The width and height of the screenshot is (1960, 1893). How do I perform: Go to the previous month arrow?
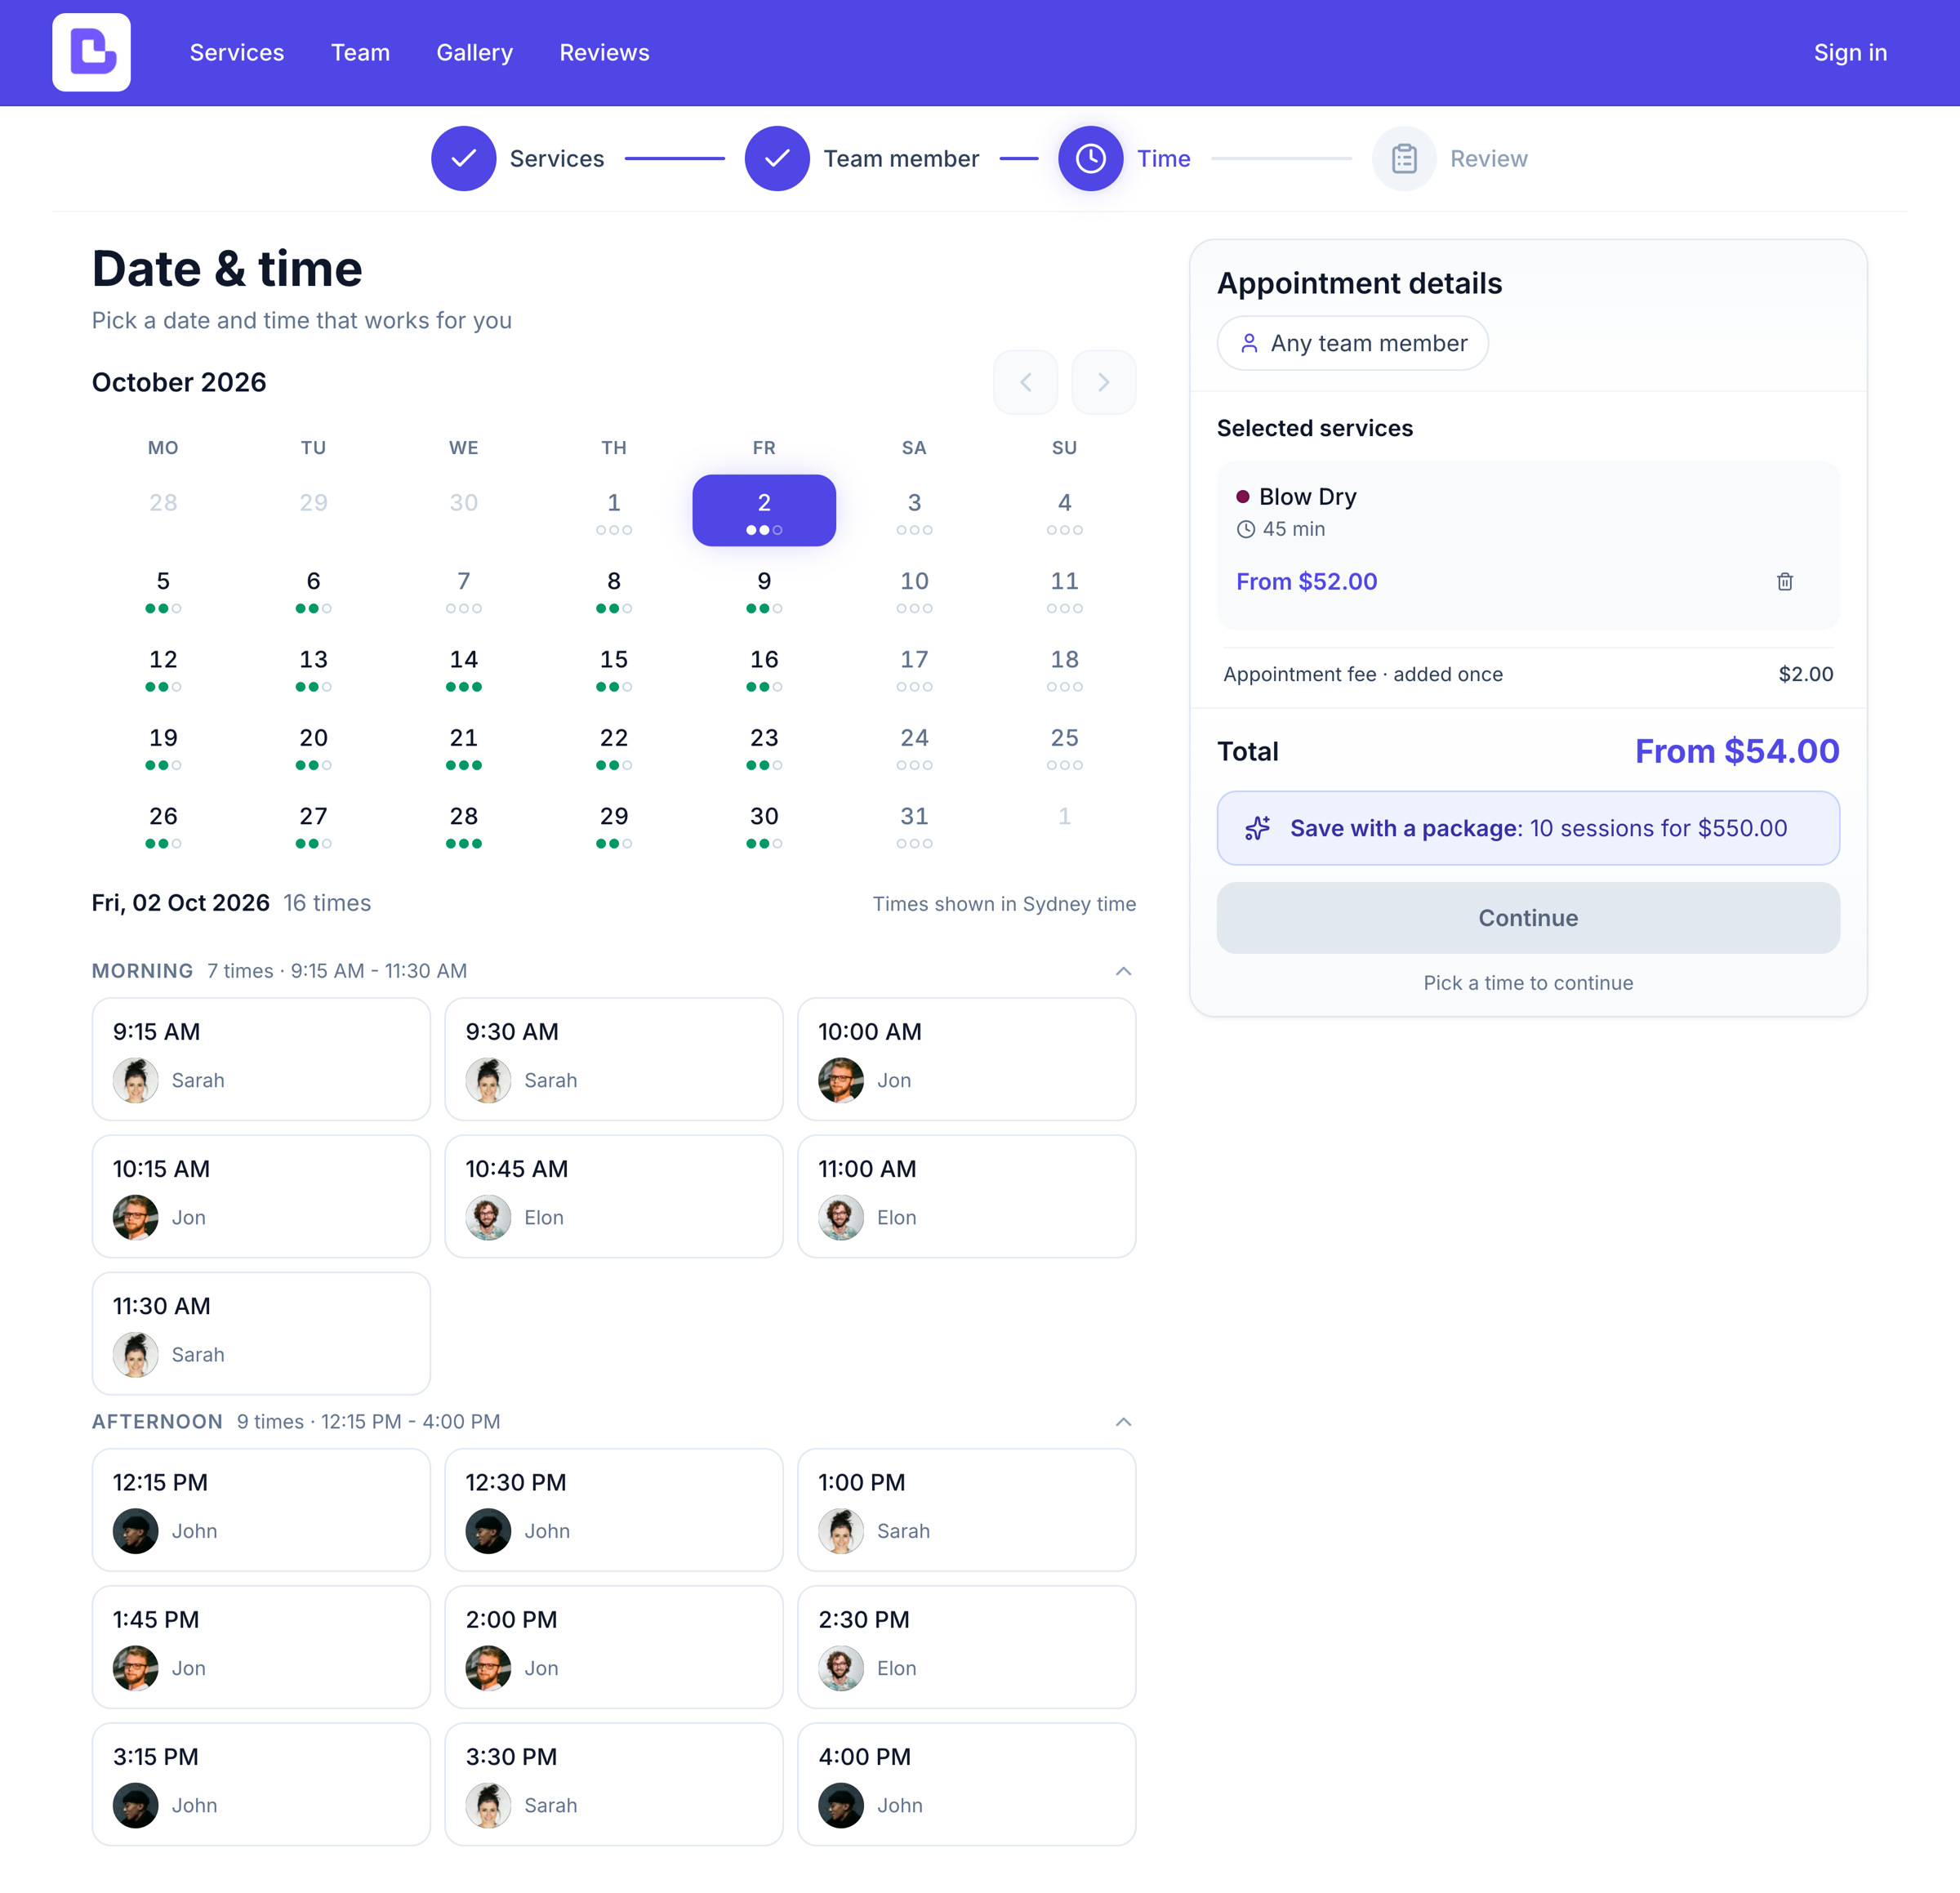(x=1025, y=382)
